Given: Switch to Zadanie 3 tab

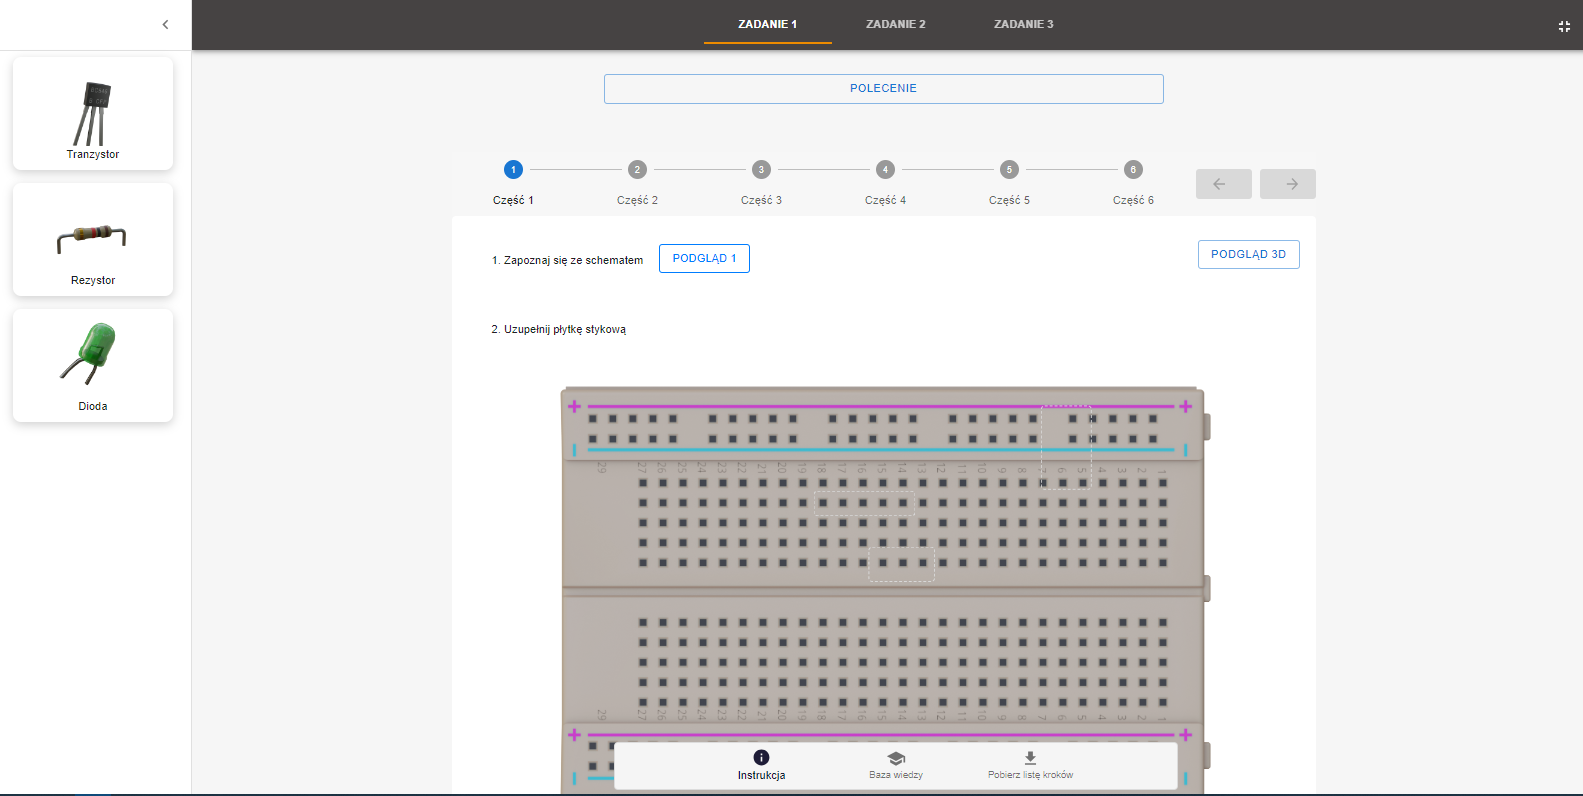Looking at the screenshot, I should coord(1023,24).
